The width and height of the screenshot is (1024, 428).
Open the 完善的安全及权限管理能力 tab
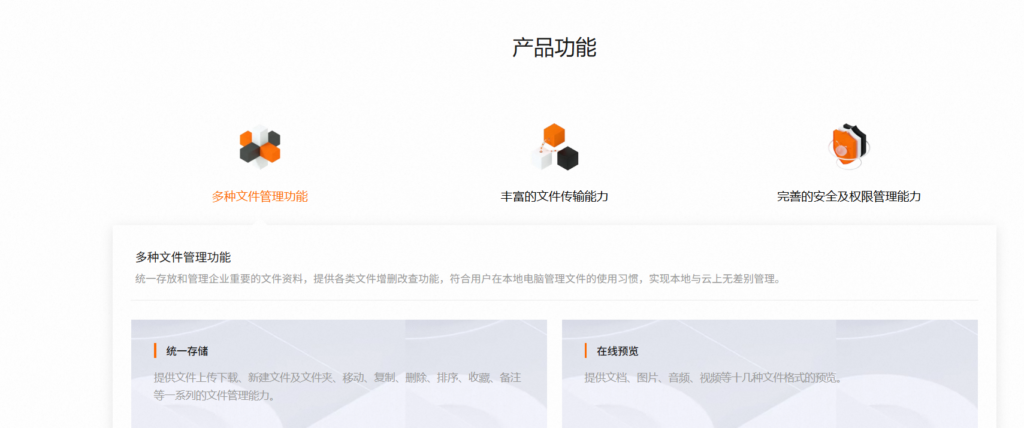[848, 197]
